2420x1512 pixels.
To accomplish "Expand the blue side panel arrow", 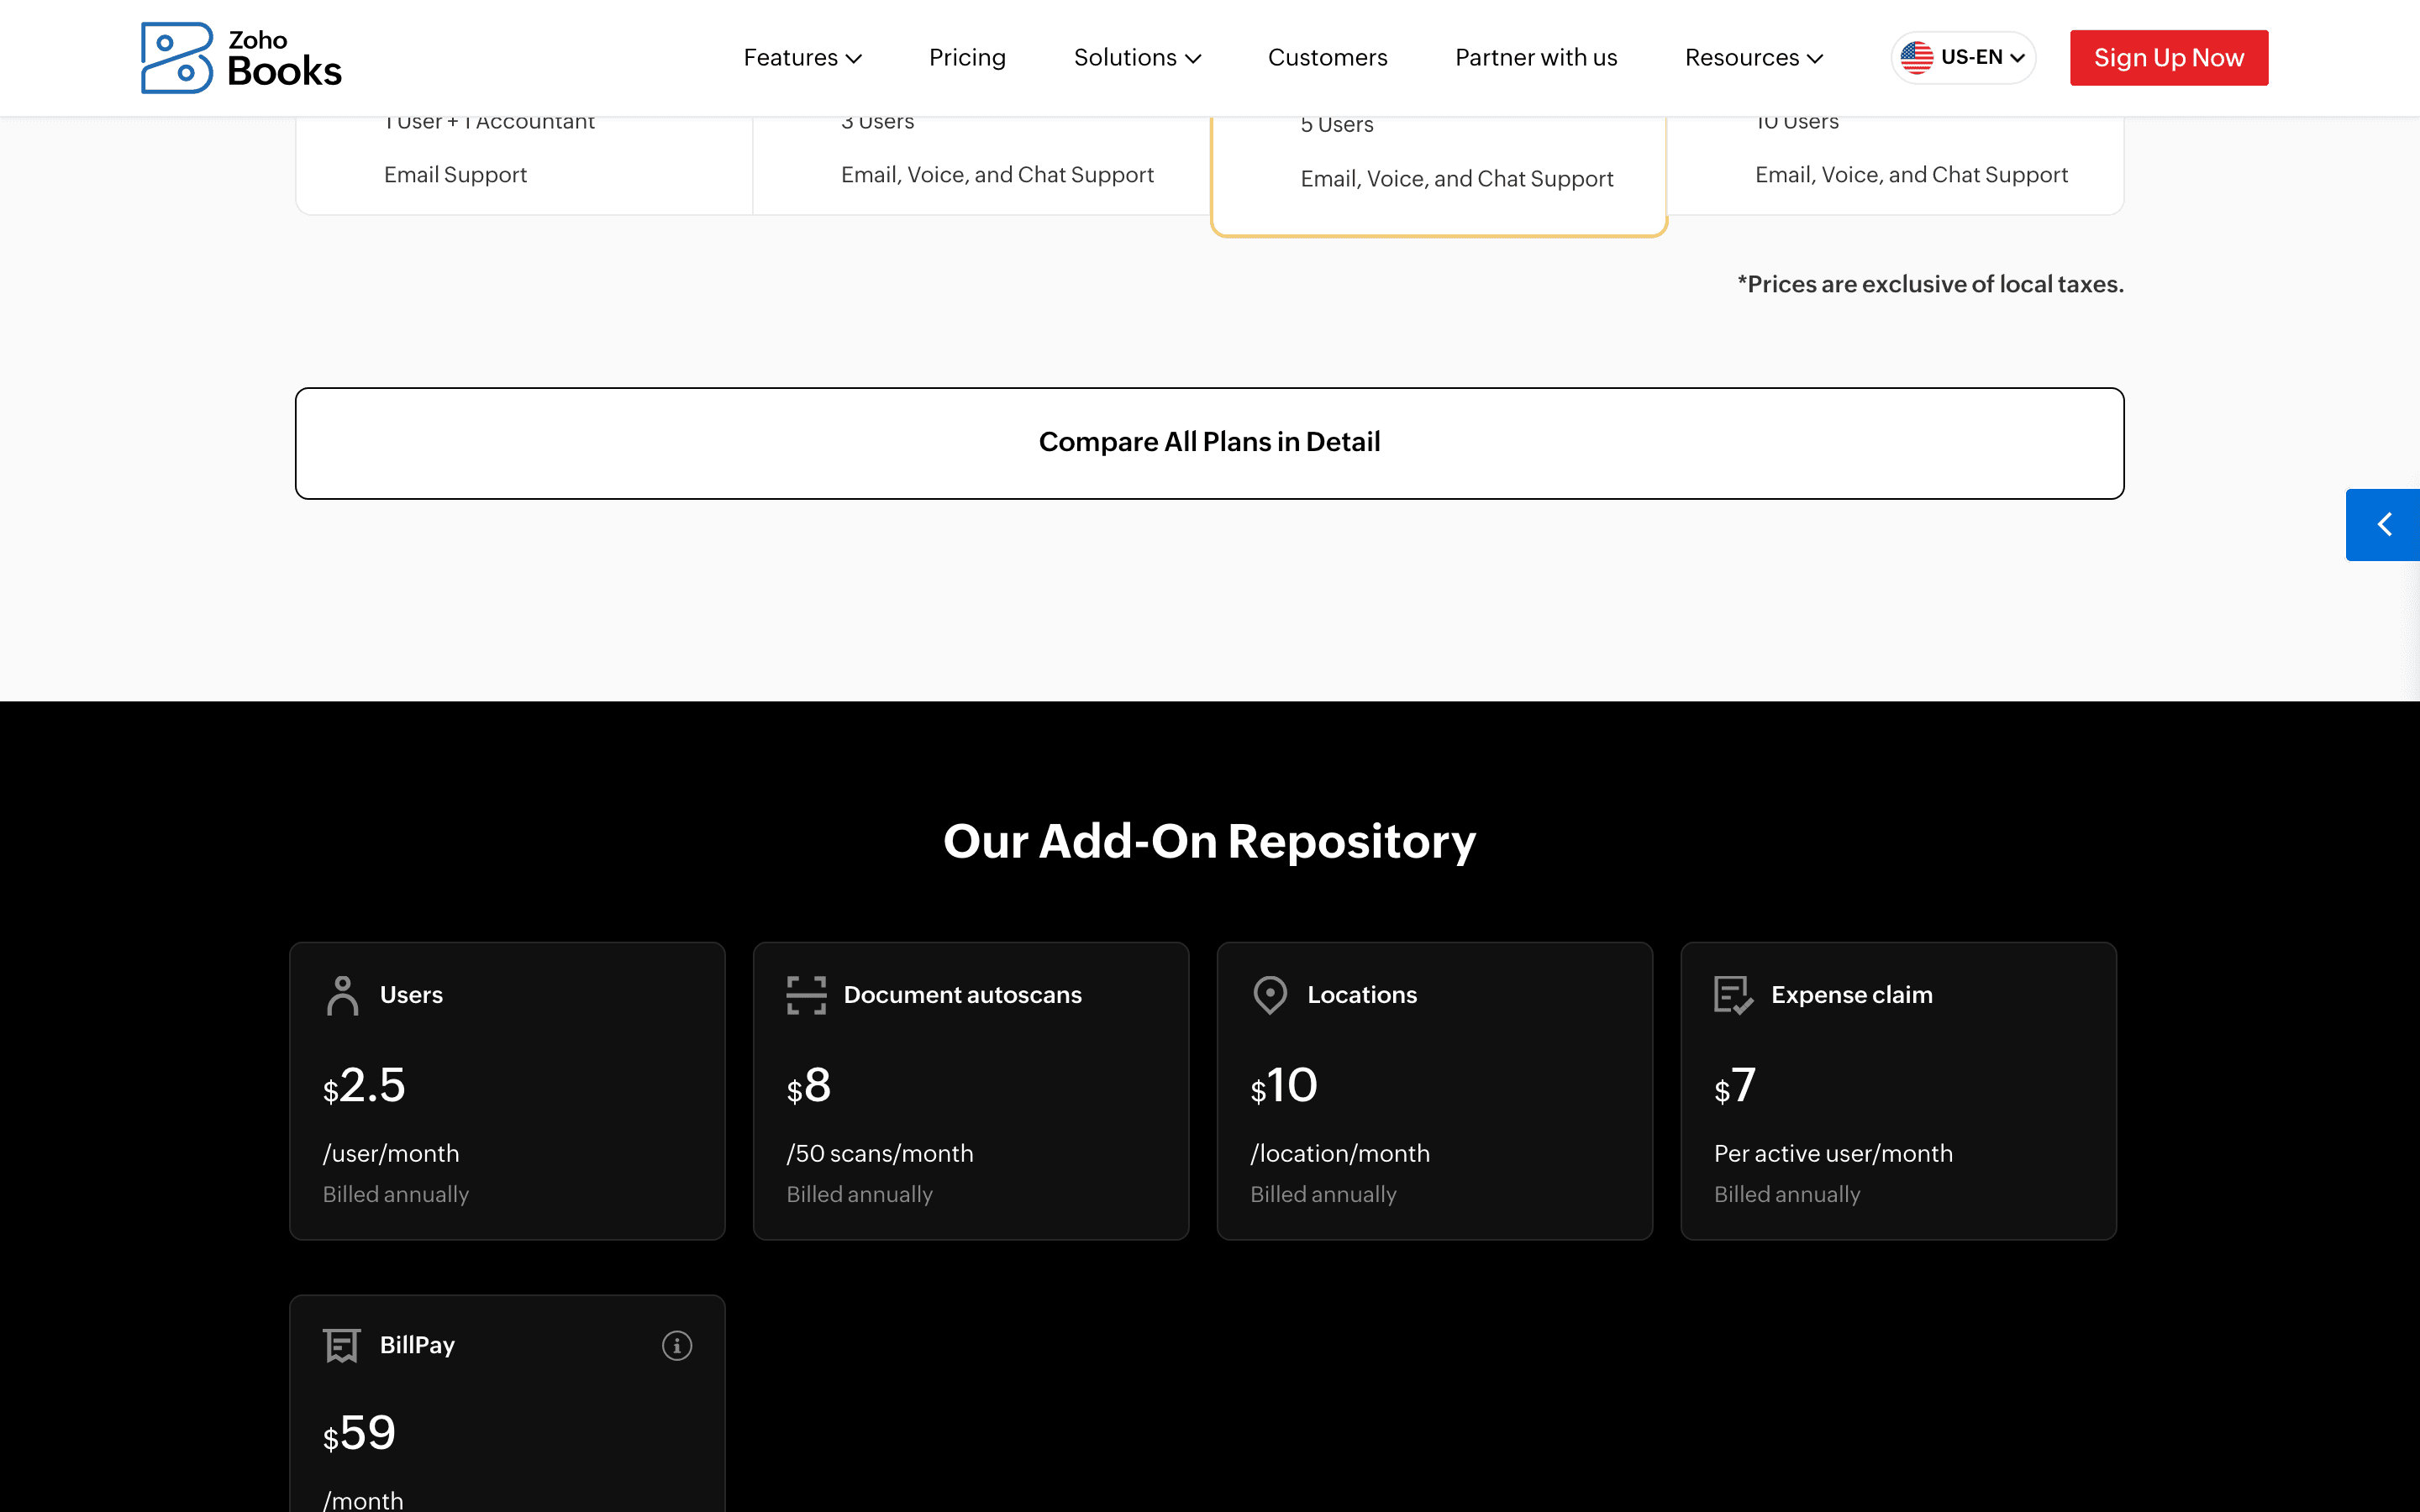I will (2383, 525).
